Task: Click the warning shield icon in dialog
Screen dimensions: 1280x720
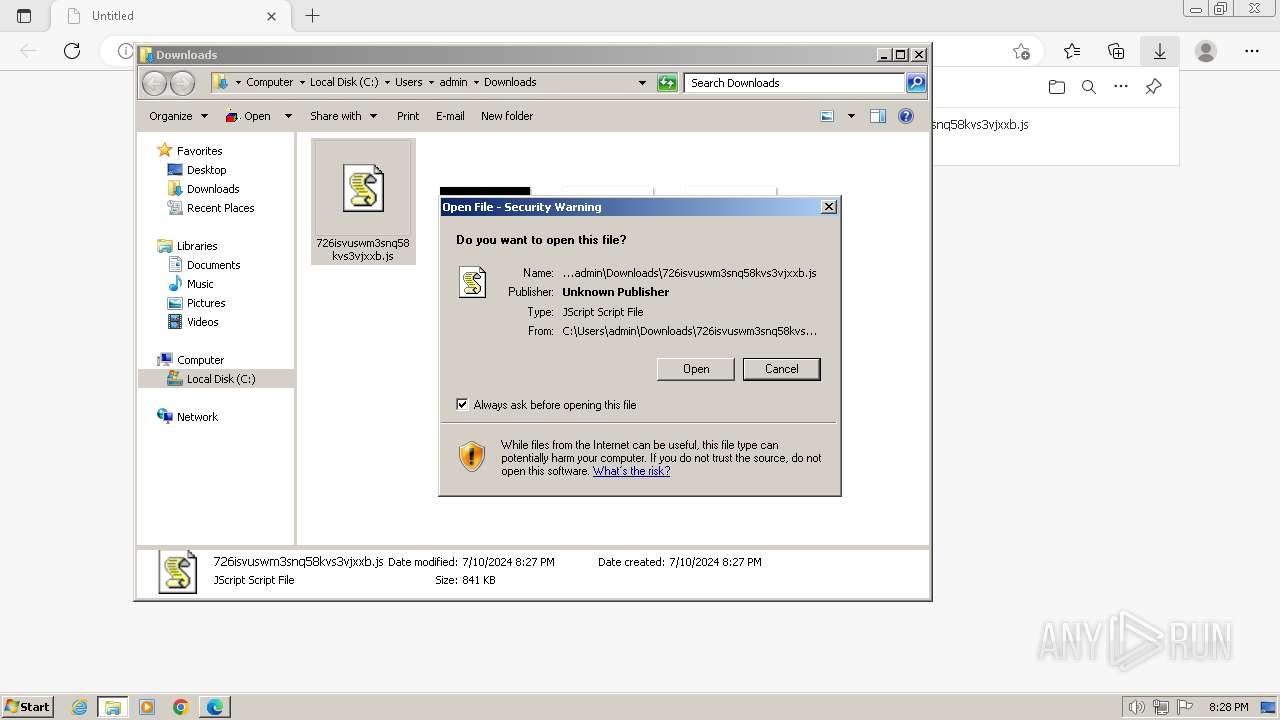Action: (472, 457)
